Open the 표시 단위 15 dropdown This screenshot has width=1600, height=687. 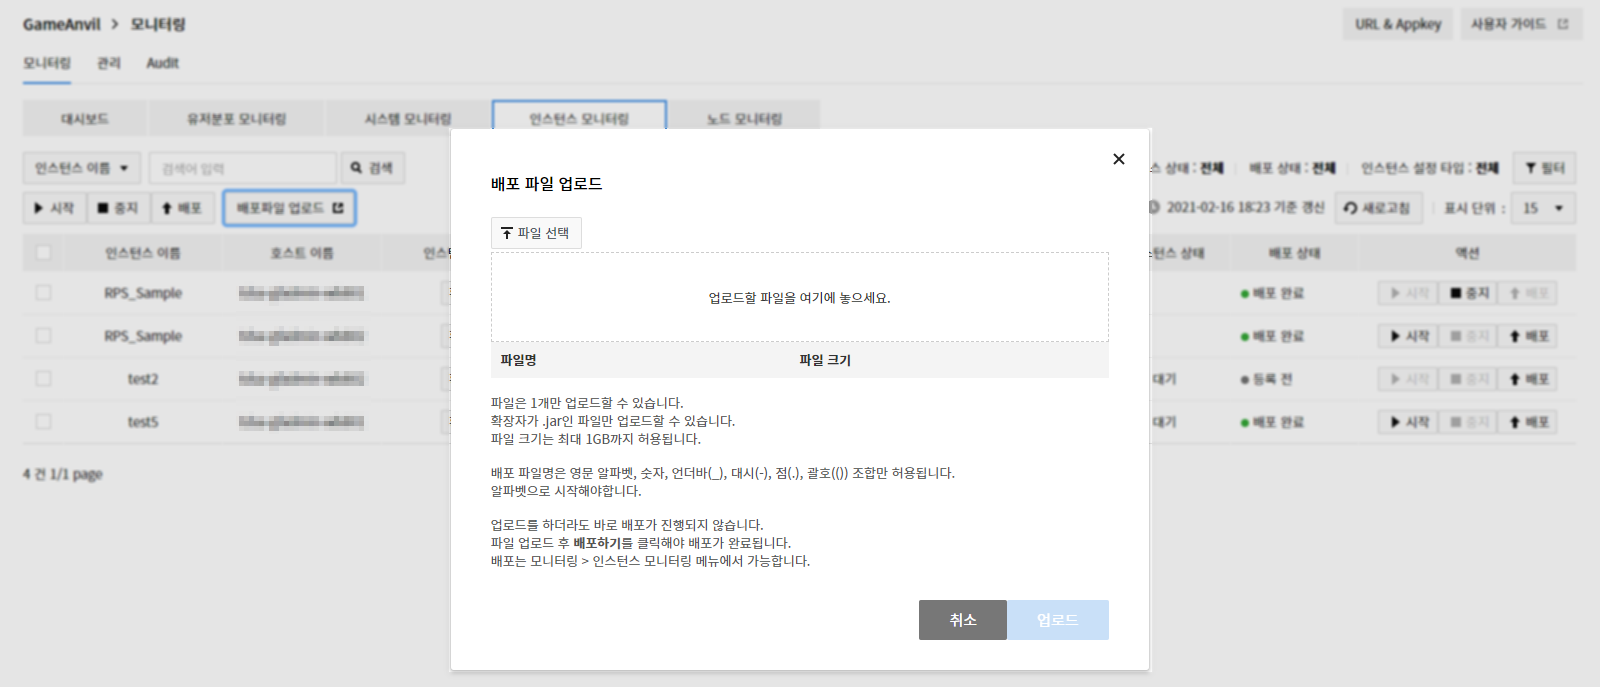point(1544,208)
